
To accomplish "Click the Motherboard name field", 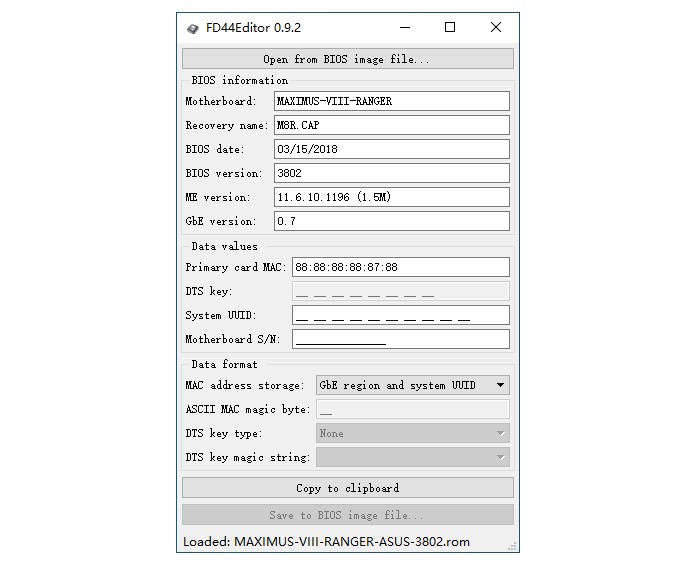I will (x=391, y=101).
